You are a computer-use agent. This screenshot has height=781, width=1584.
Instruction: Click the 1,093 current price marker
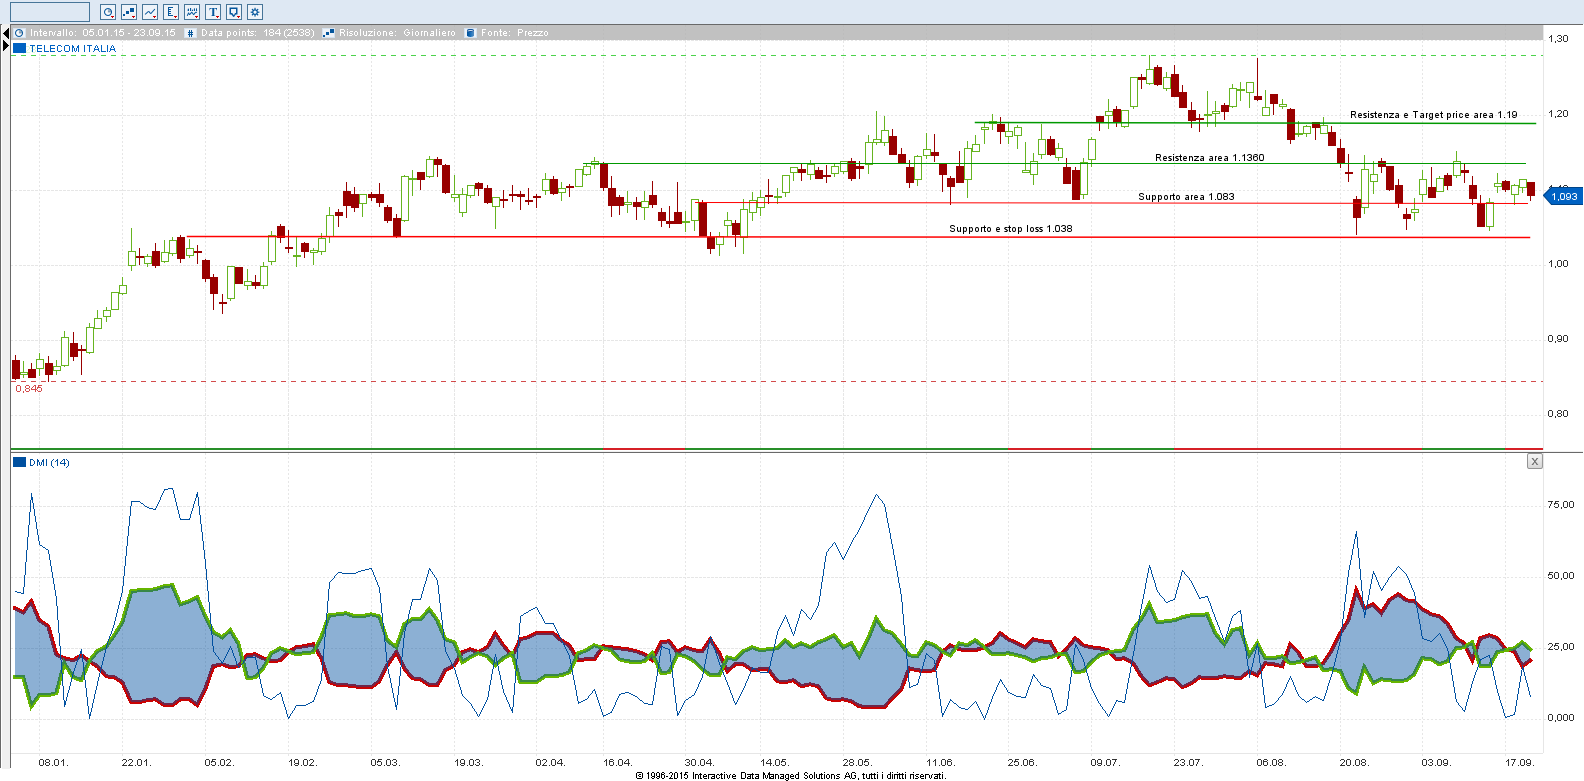tap(1564, 196)
